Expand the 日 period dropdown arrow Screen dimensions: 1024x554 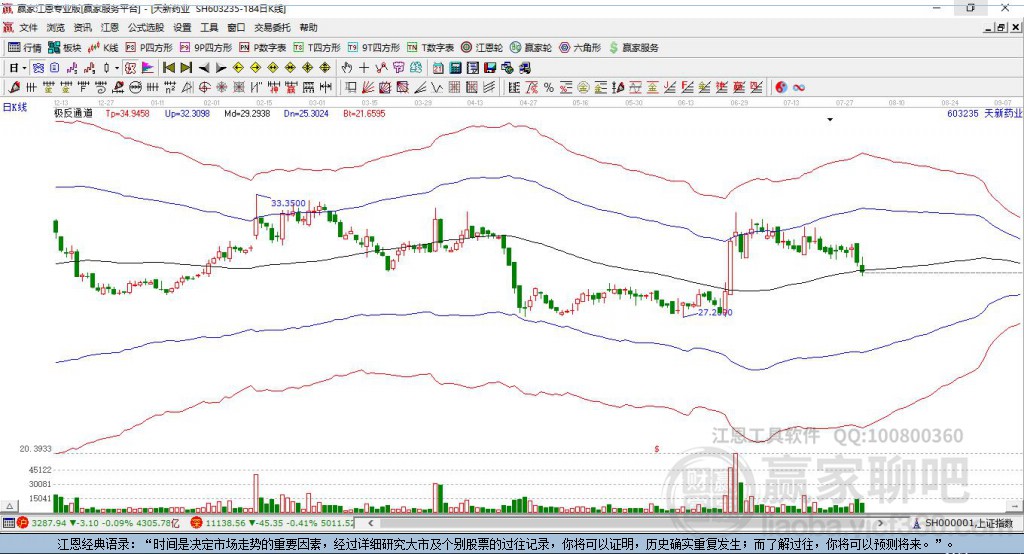(24, 68)
